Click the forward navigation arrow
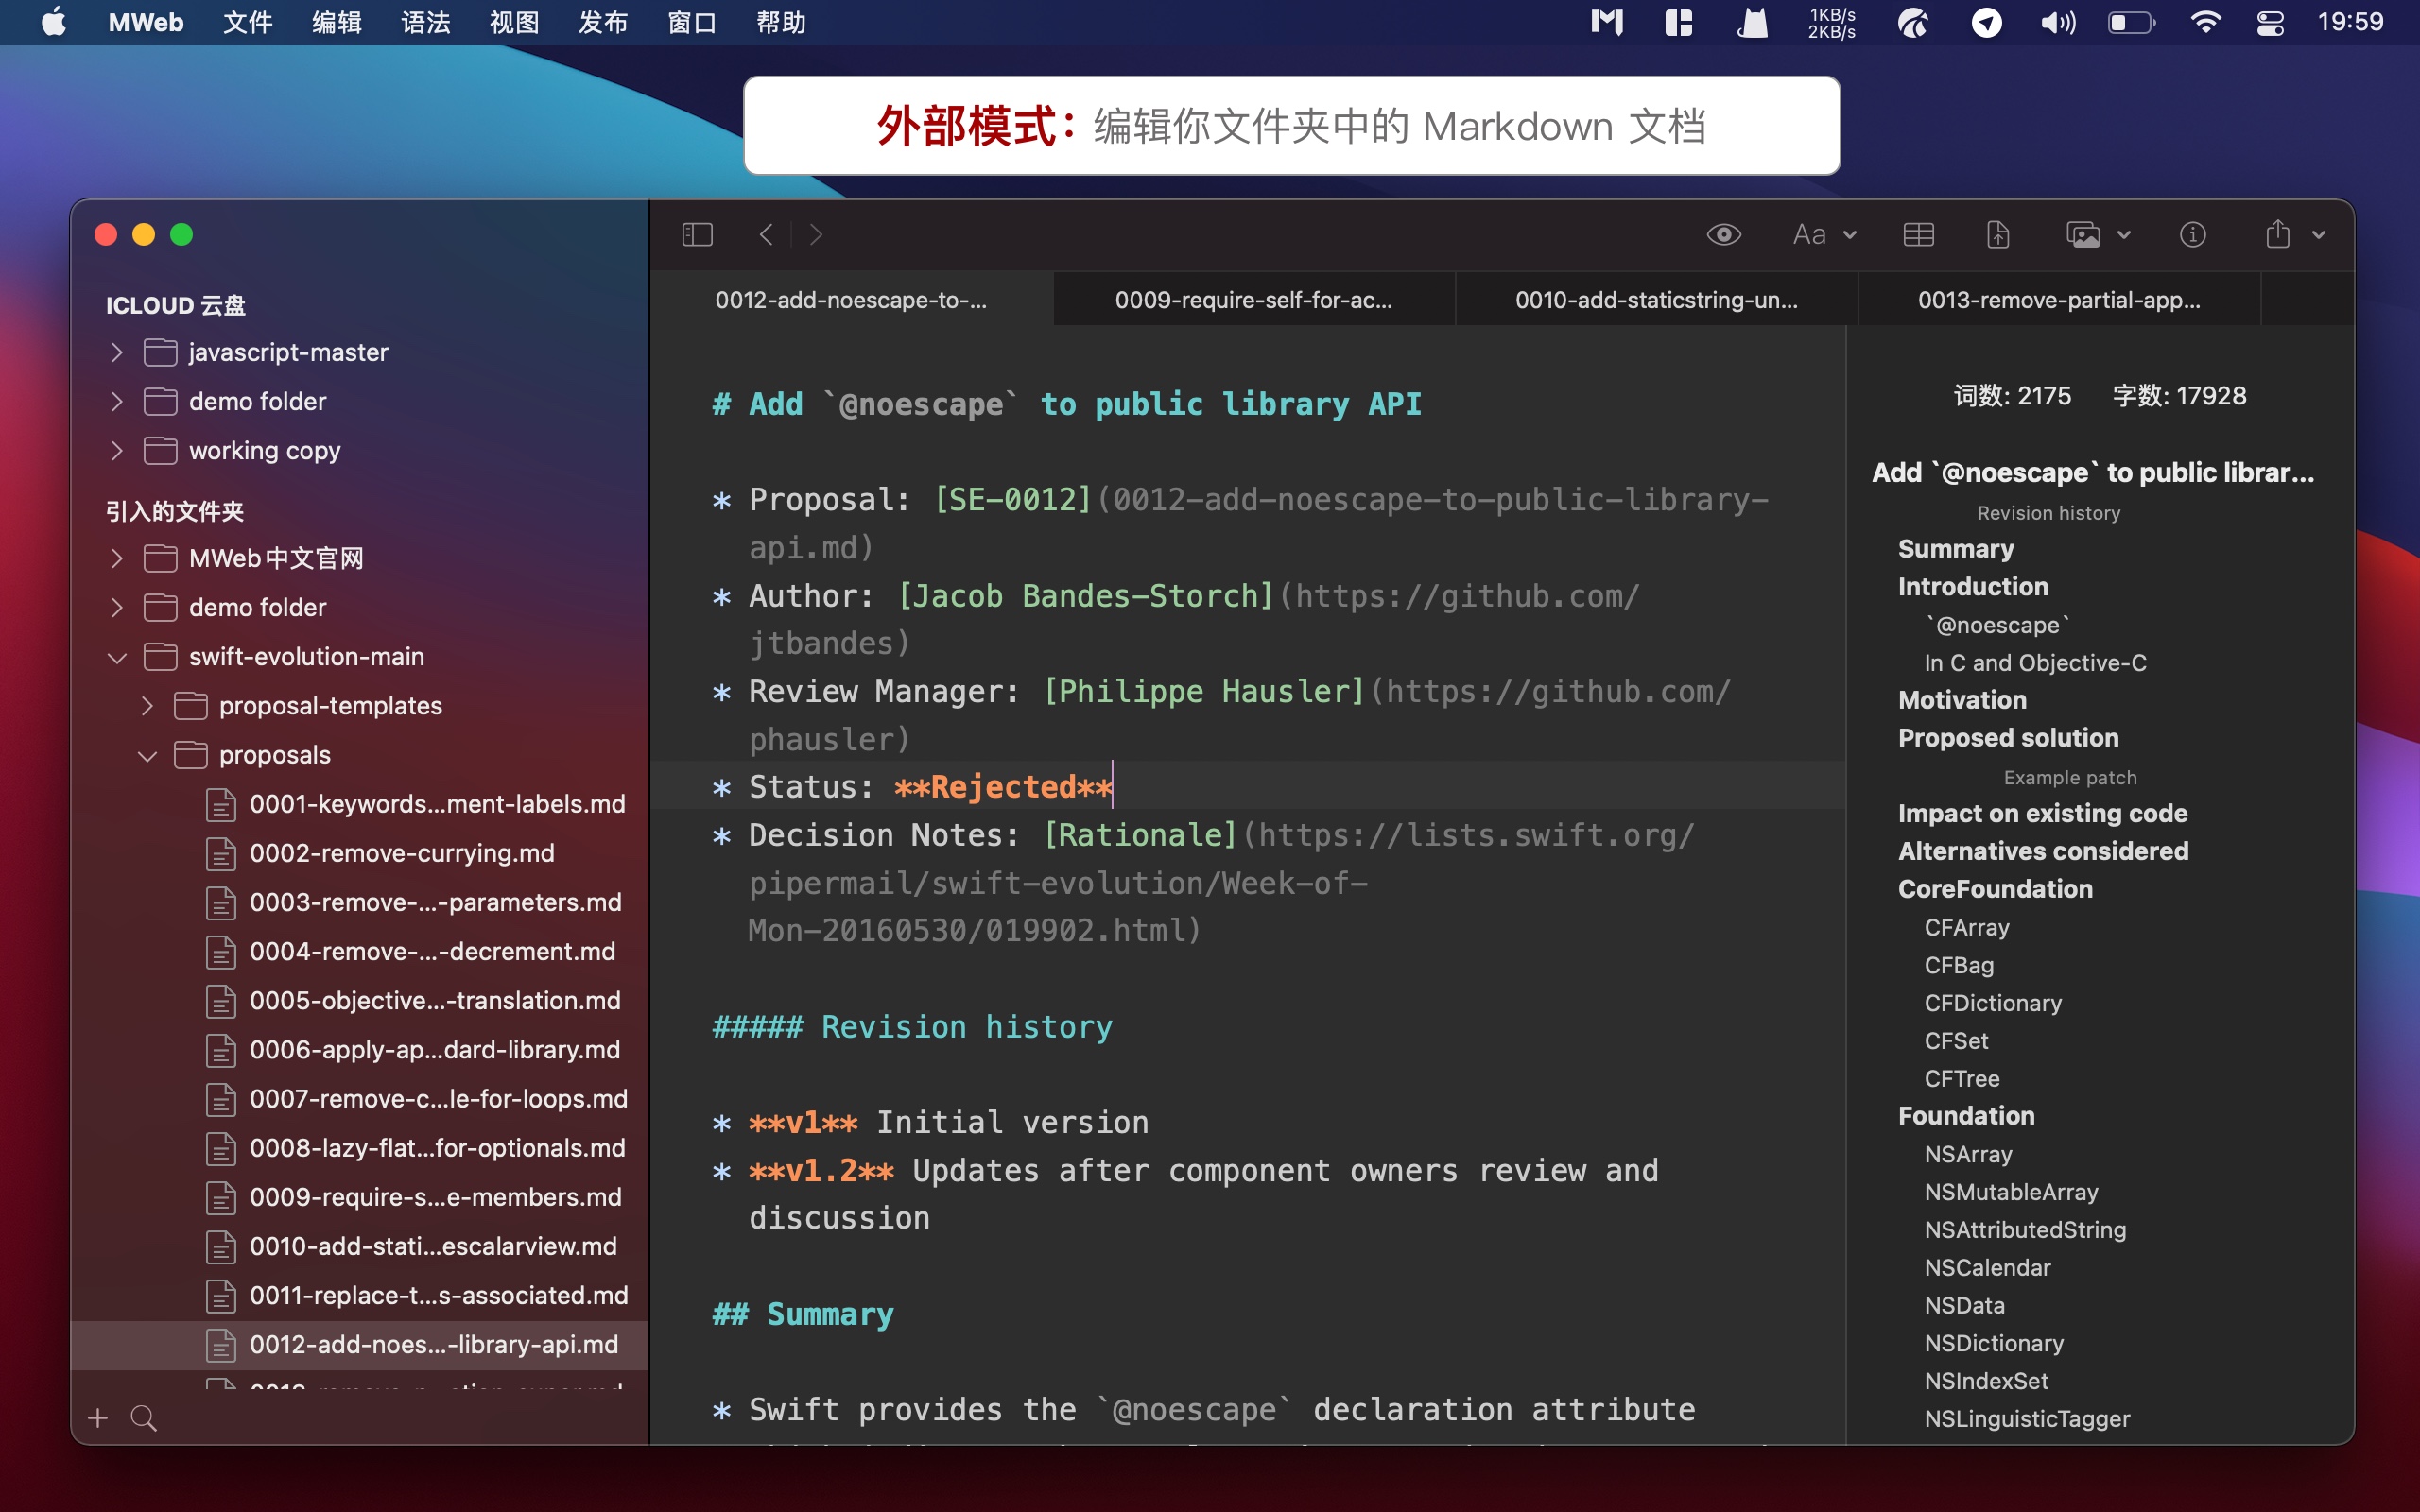 point(816,235)
